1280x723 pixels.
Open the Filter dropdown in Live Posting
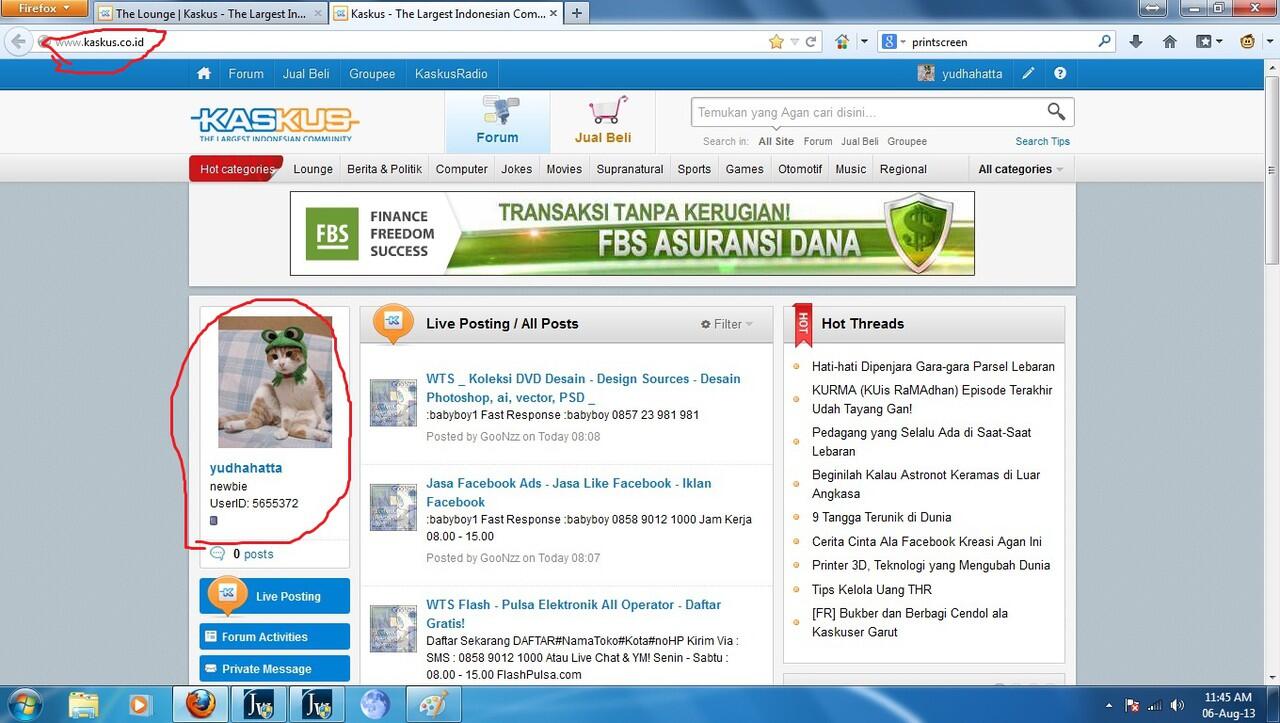[x=727, y=324]
